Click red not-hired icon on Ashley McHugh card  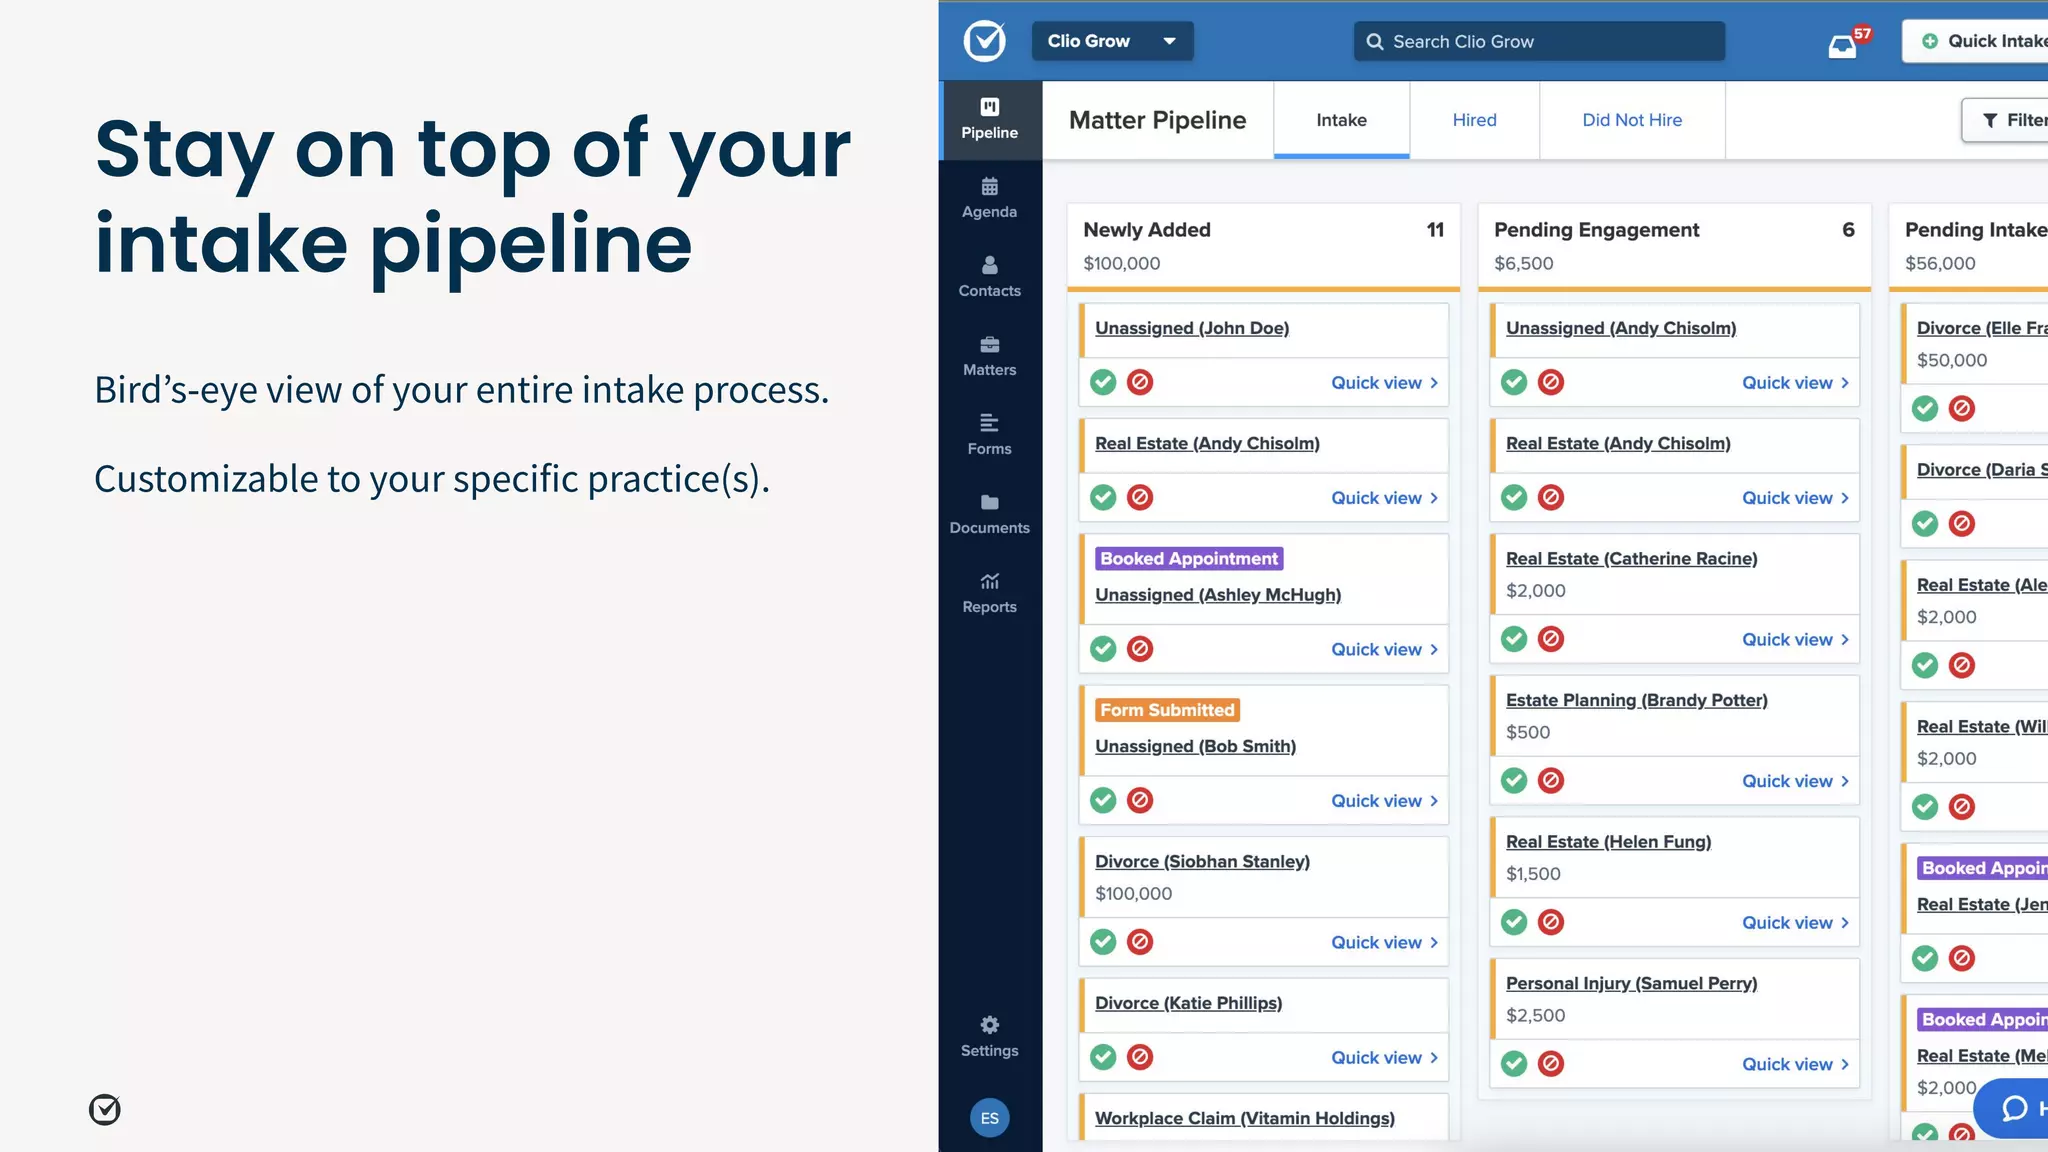1140,649
